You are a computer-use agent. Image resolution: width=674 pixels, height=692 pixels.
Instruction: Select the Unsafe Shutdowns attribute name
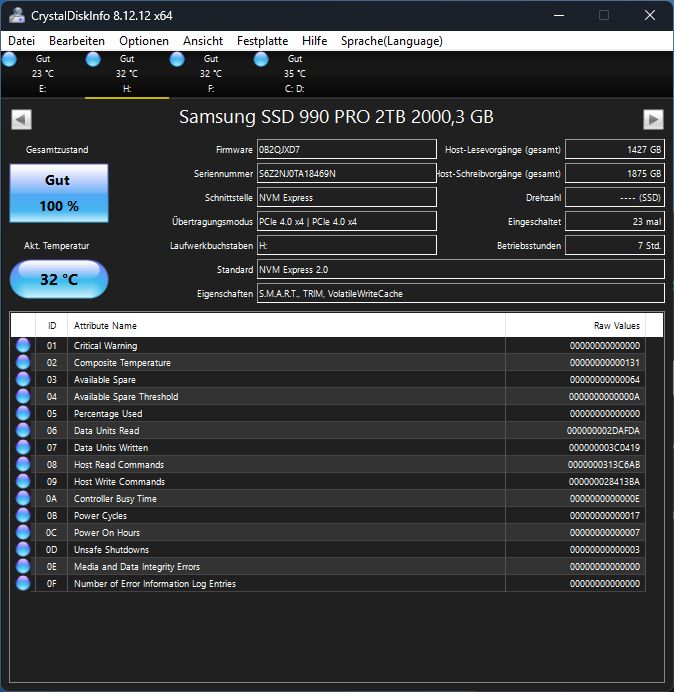click(111, 549)
